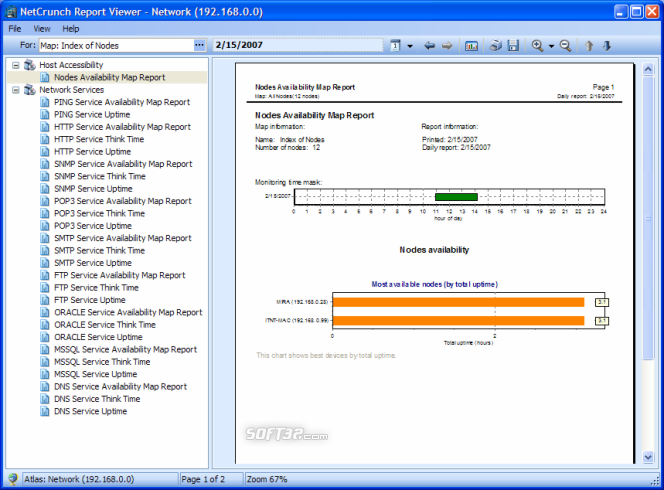
Task: Click the save report floppy icon
Action: click(513, 45)
